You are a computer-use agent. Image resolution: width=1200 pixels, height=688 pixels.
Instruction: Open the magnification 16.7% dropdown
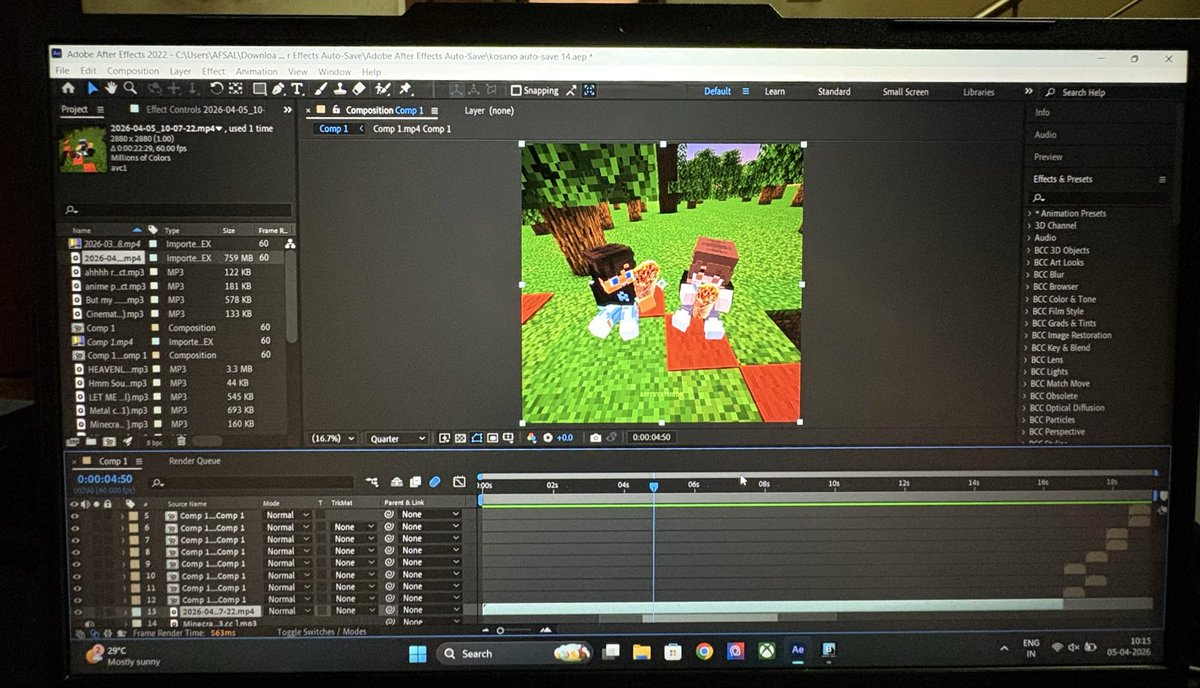click(x=332, y=438)
